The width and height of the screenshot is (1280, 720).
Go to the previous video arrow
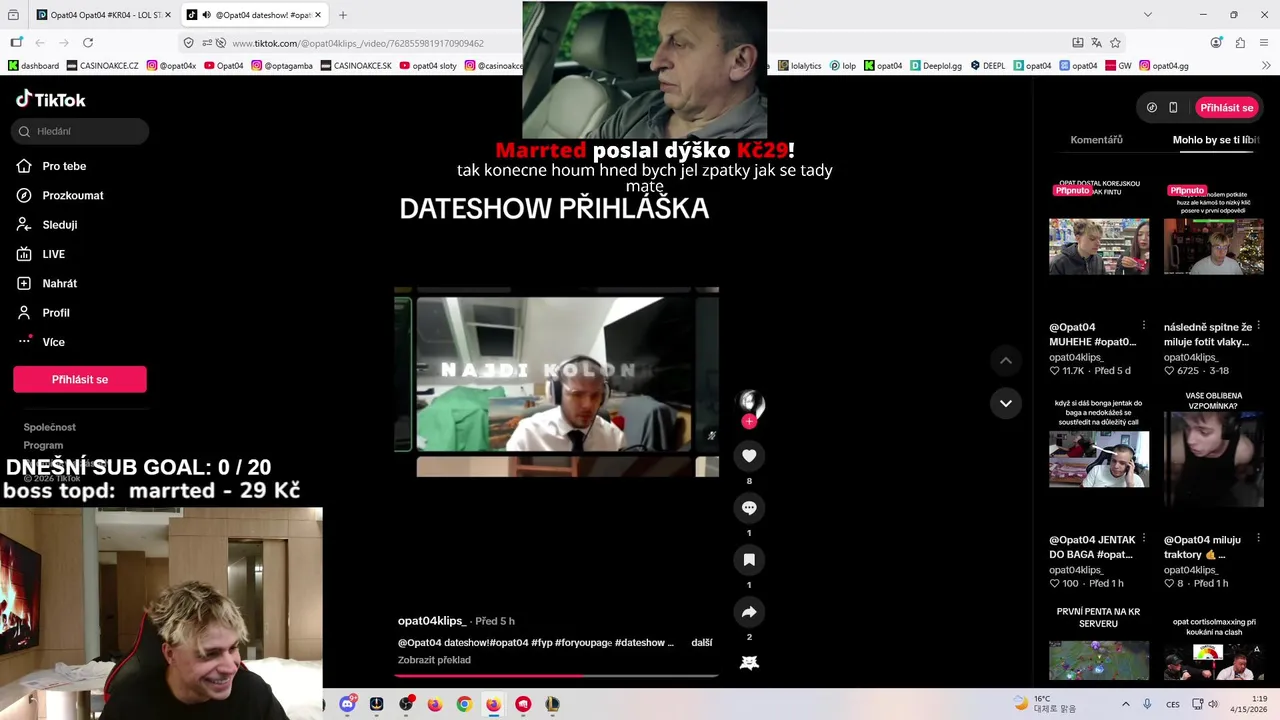(x=1006, y=360)
